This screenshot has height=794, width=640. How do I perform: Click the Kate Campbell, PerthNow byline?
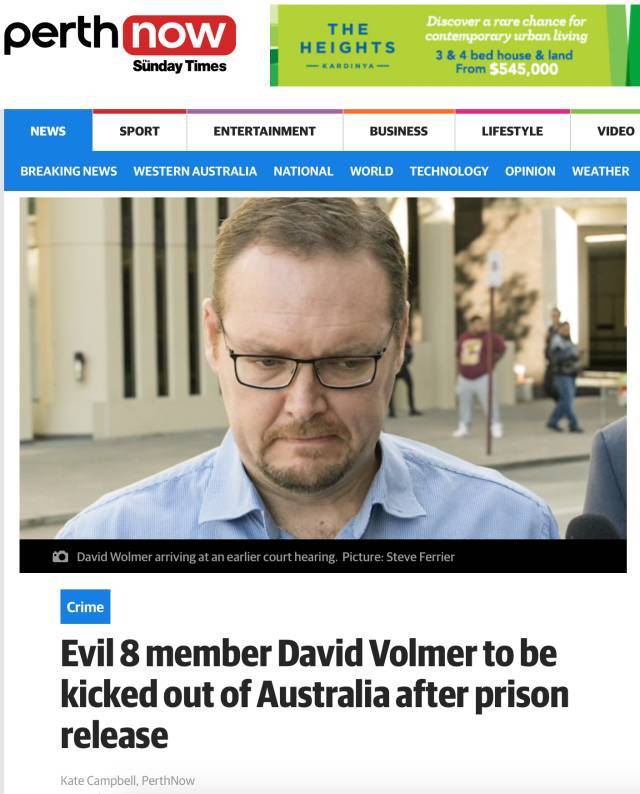128,780
